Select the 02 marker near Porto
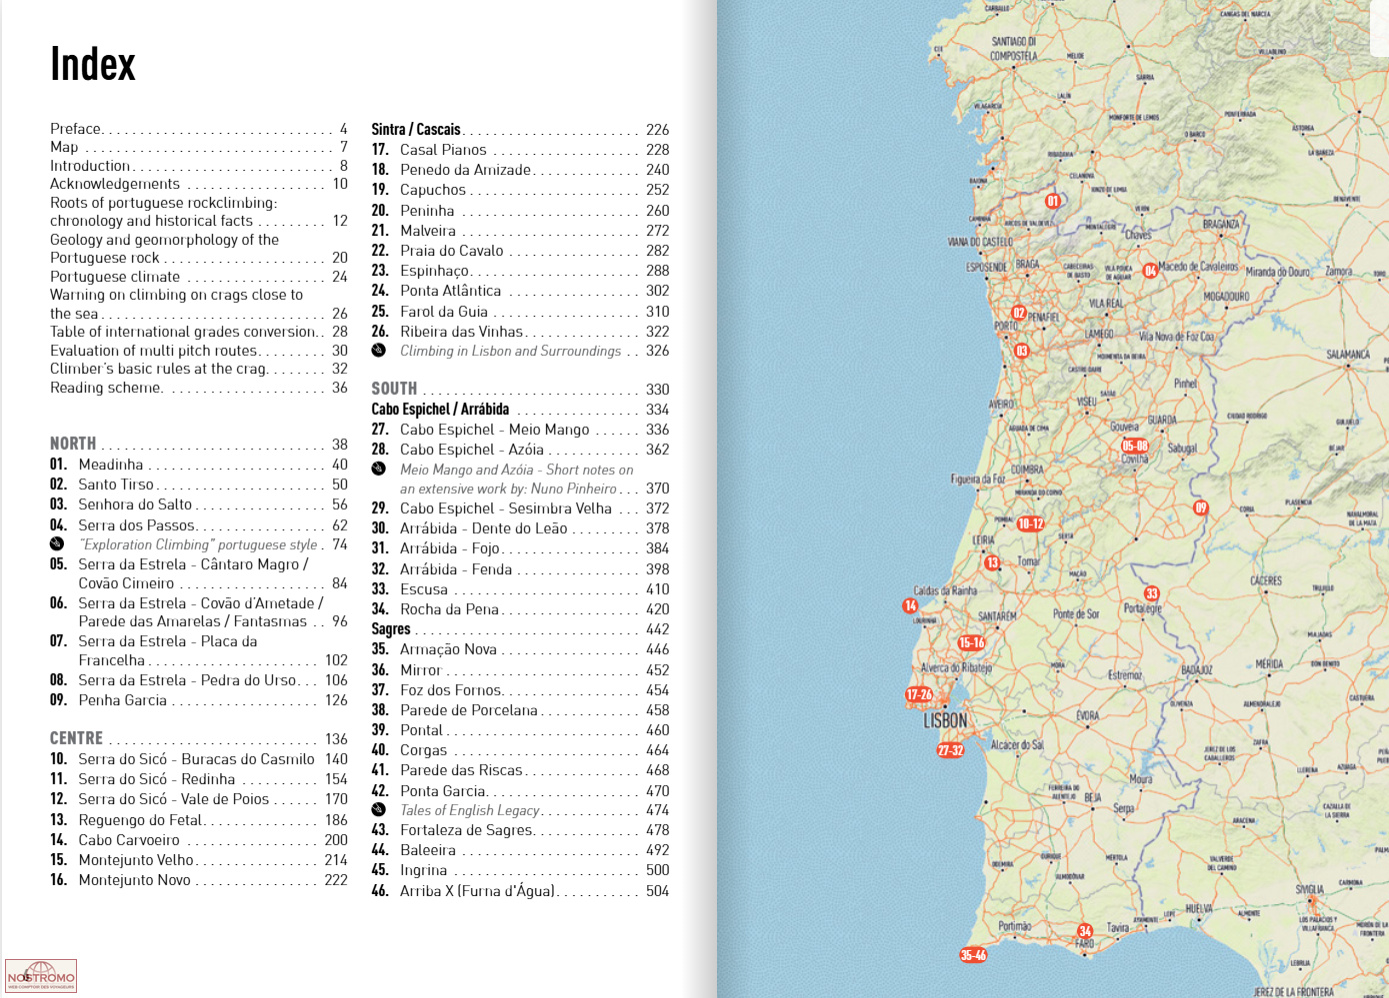This screenshot has height=998, width=1389. pyautogui.click(x=1018, y=313)
